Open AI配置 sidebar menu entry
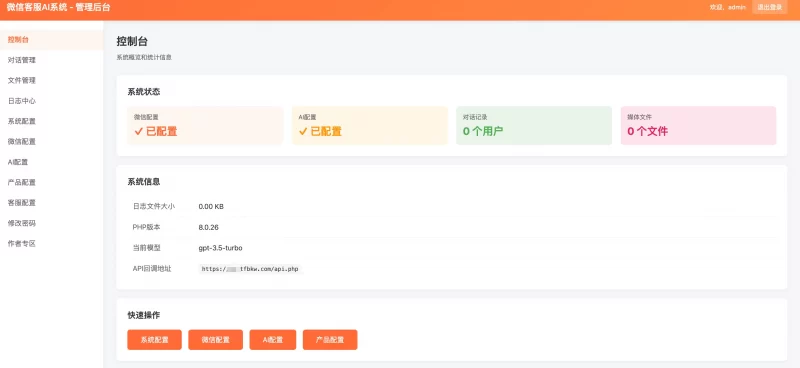Viewport: 800px width, 368px height. pyautogui.click(x=52, y=162)
